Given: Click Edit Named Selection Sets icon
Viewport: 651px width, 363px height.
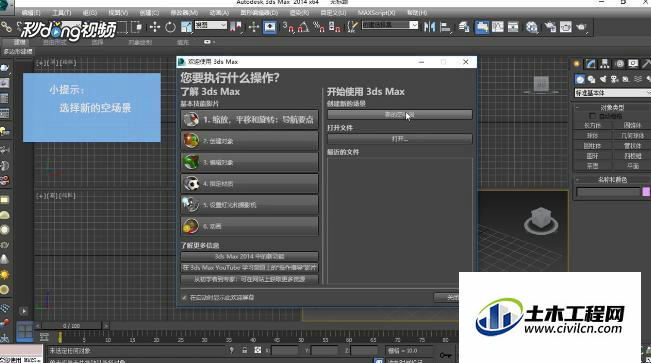Looking at the screenshot, I should [x=352, y=27].
